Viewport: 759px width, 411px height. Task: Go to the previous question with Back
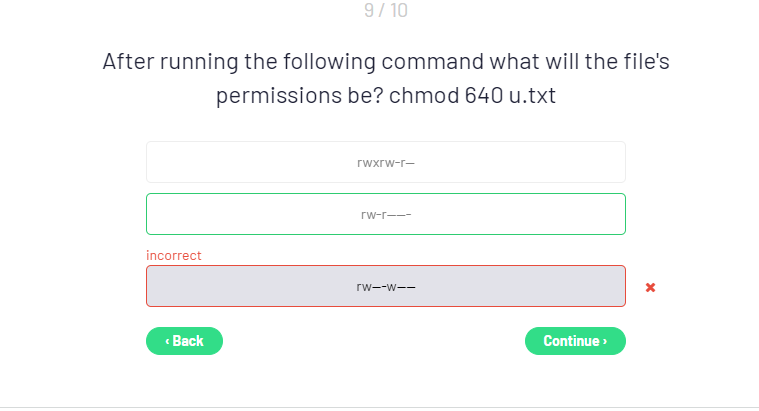pyautogui.click(x=185, y=341)
